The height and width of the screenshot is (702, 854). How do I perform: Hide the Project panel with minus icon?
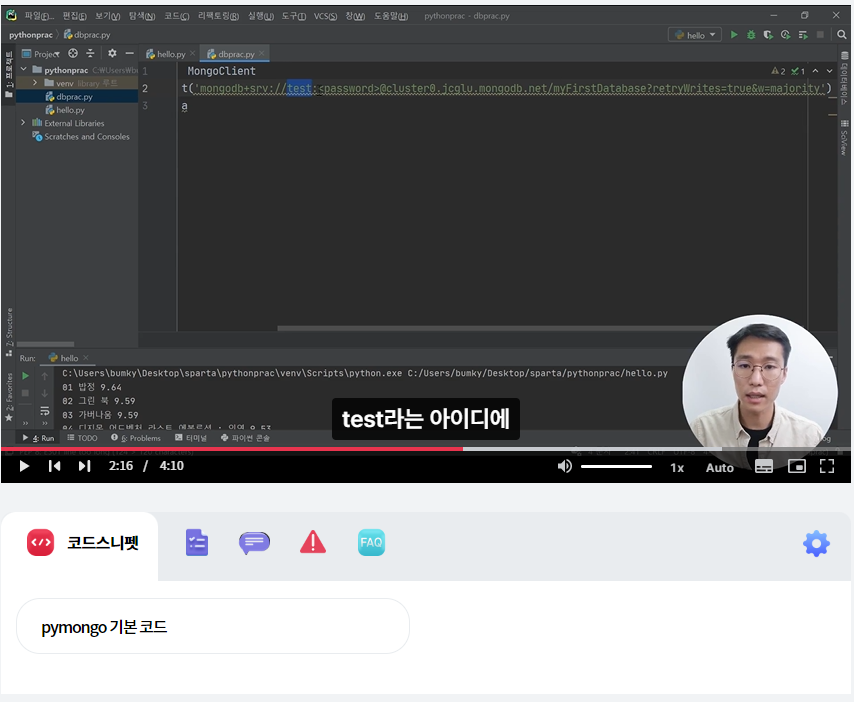[130, 53]
